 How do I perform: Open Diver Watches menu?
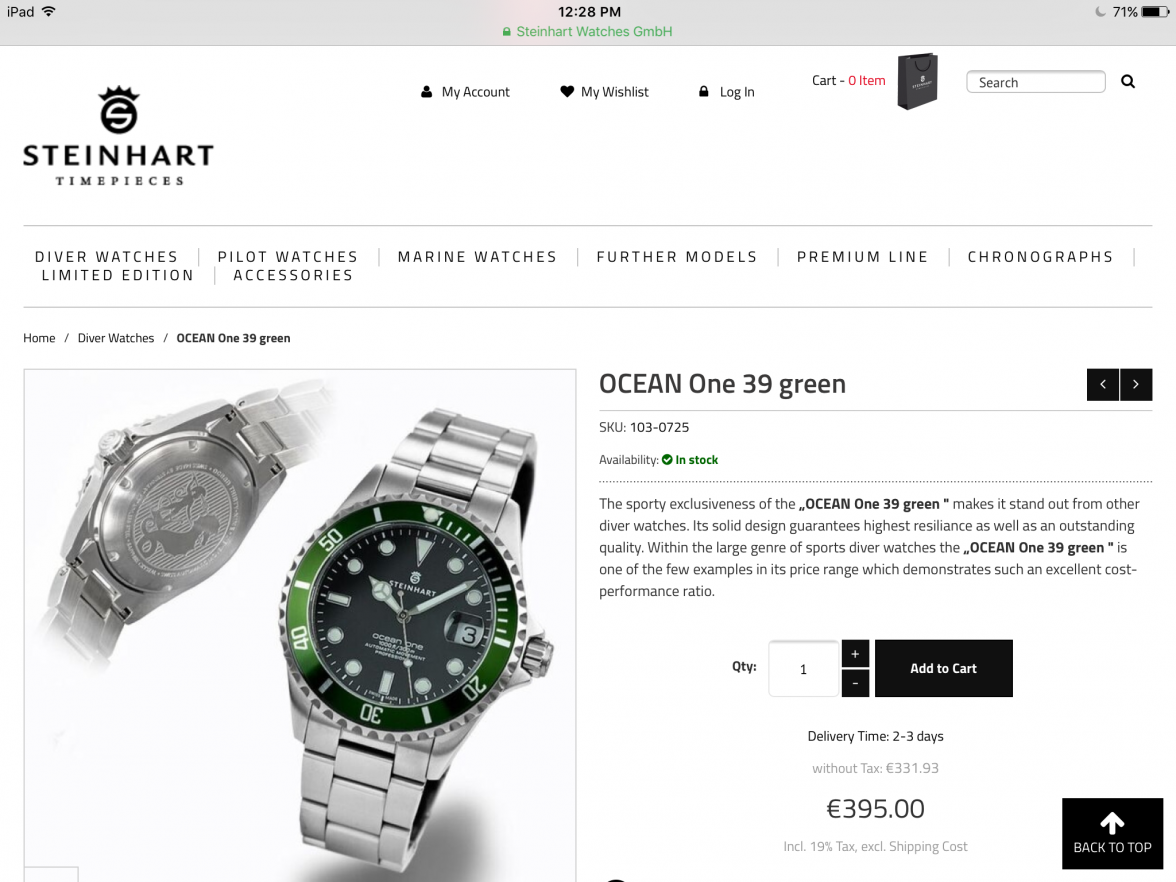[106, 256]
